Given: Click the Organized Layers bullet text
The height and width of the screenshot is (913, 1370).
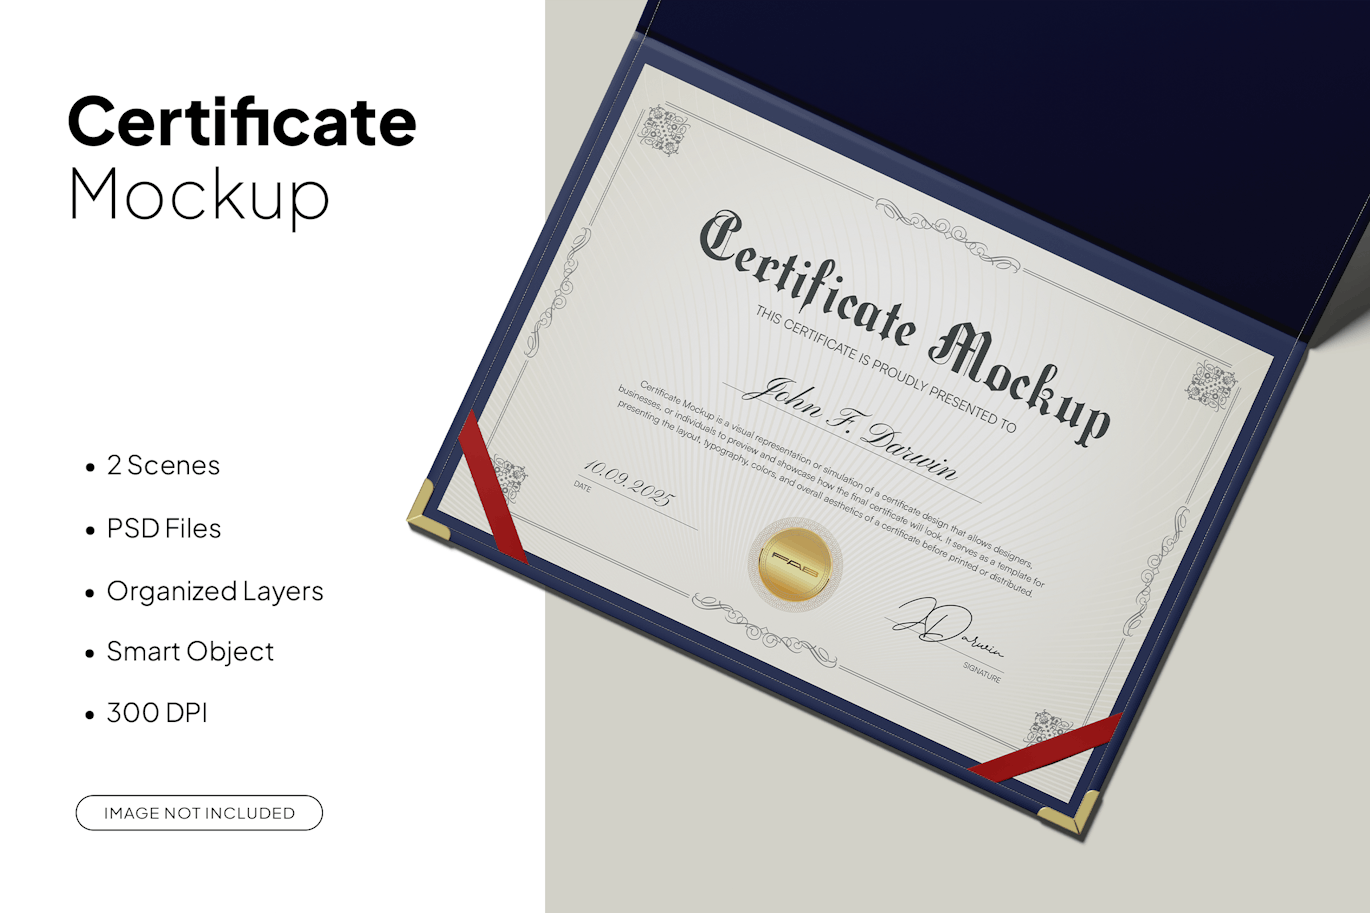Looking at the screenshot, I should point(215,592).
